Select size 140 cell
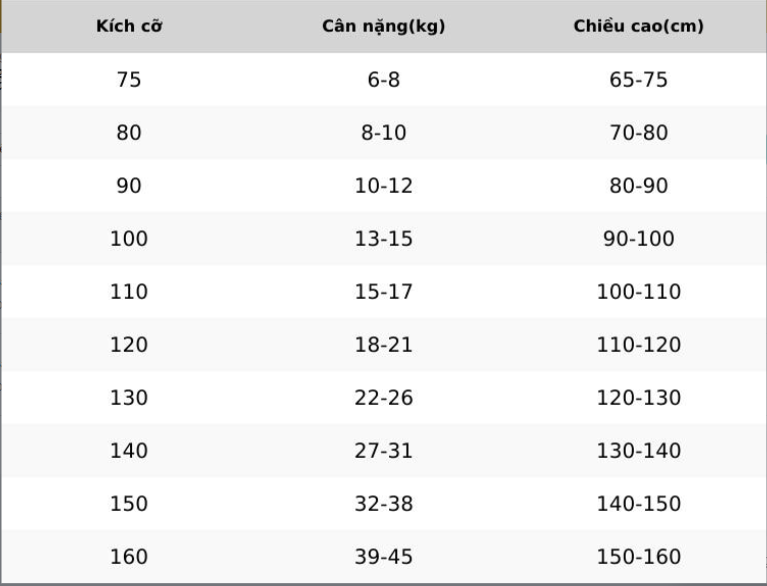This screenshot has width=767, height=586. point(129,451)
